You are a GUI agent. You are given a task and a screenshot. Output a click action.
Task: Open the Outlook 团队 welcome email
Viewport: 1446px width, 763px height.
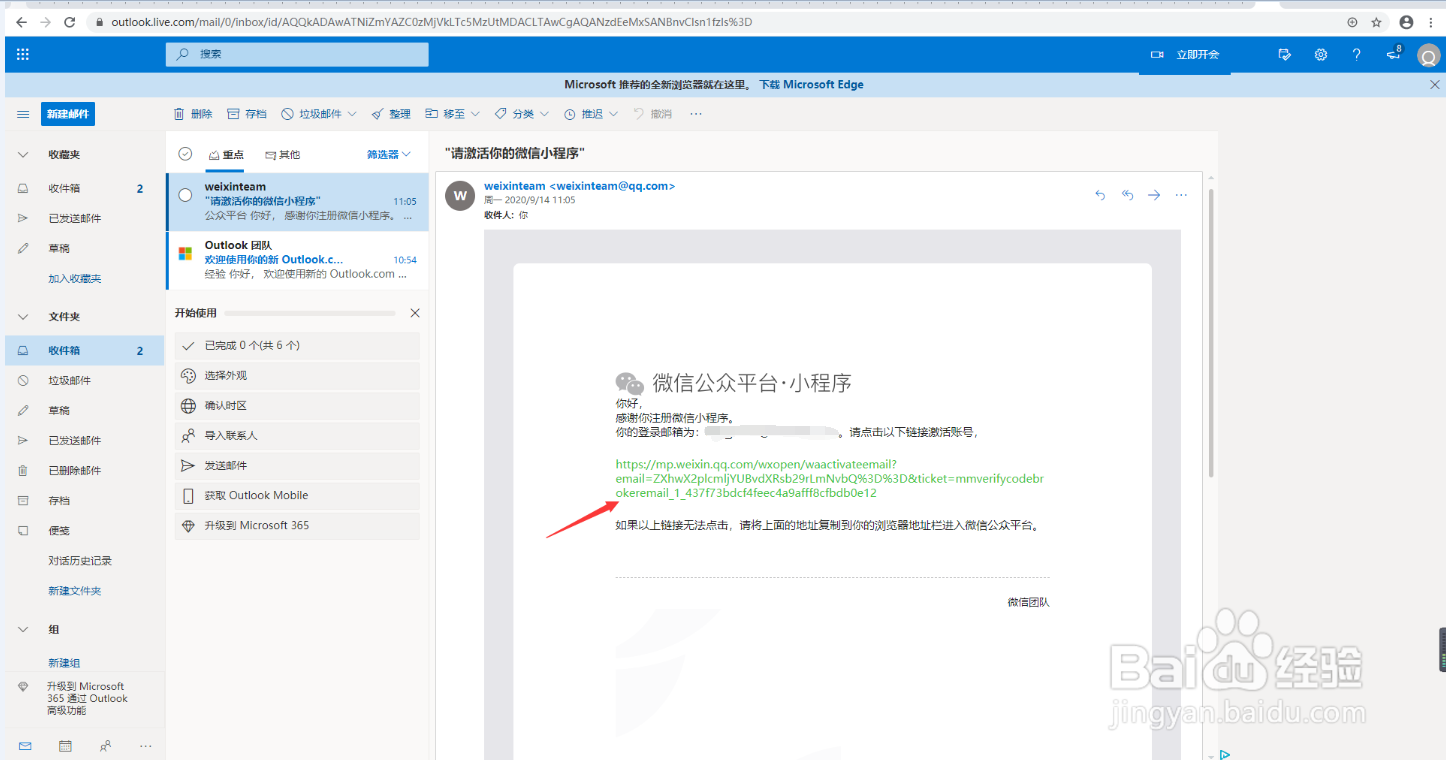pyautogui.click(x=297, y=259)
